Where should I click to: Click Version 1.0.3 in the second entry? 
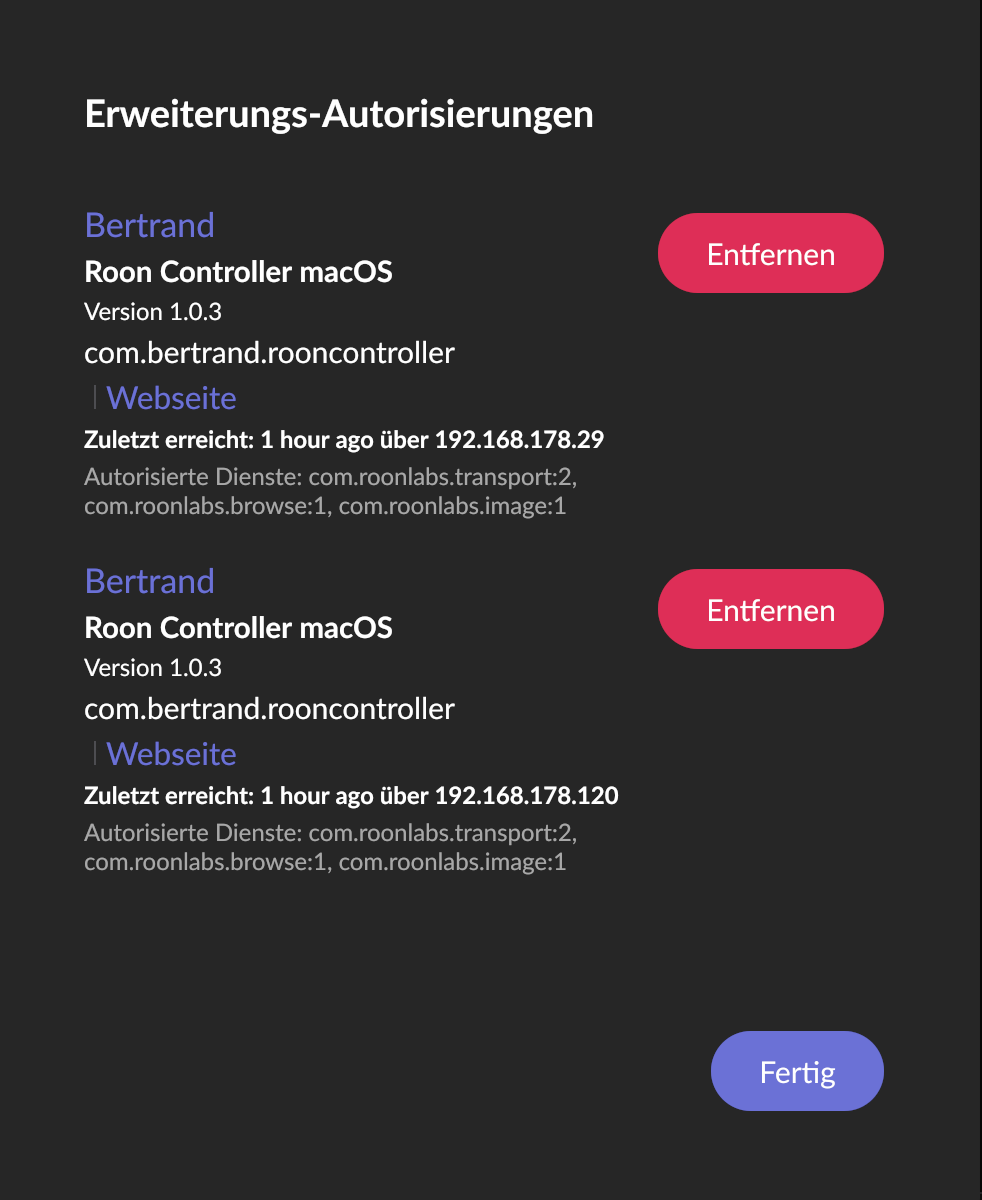coord(153,668)
